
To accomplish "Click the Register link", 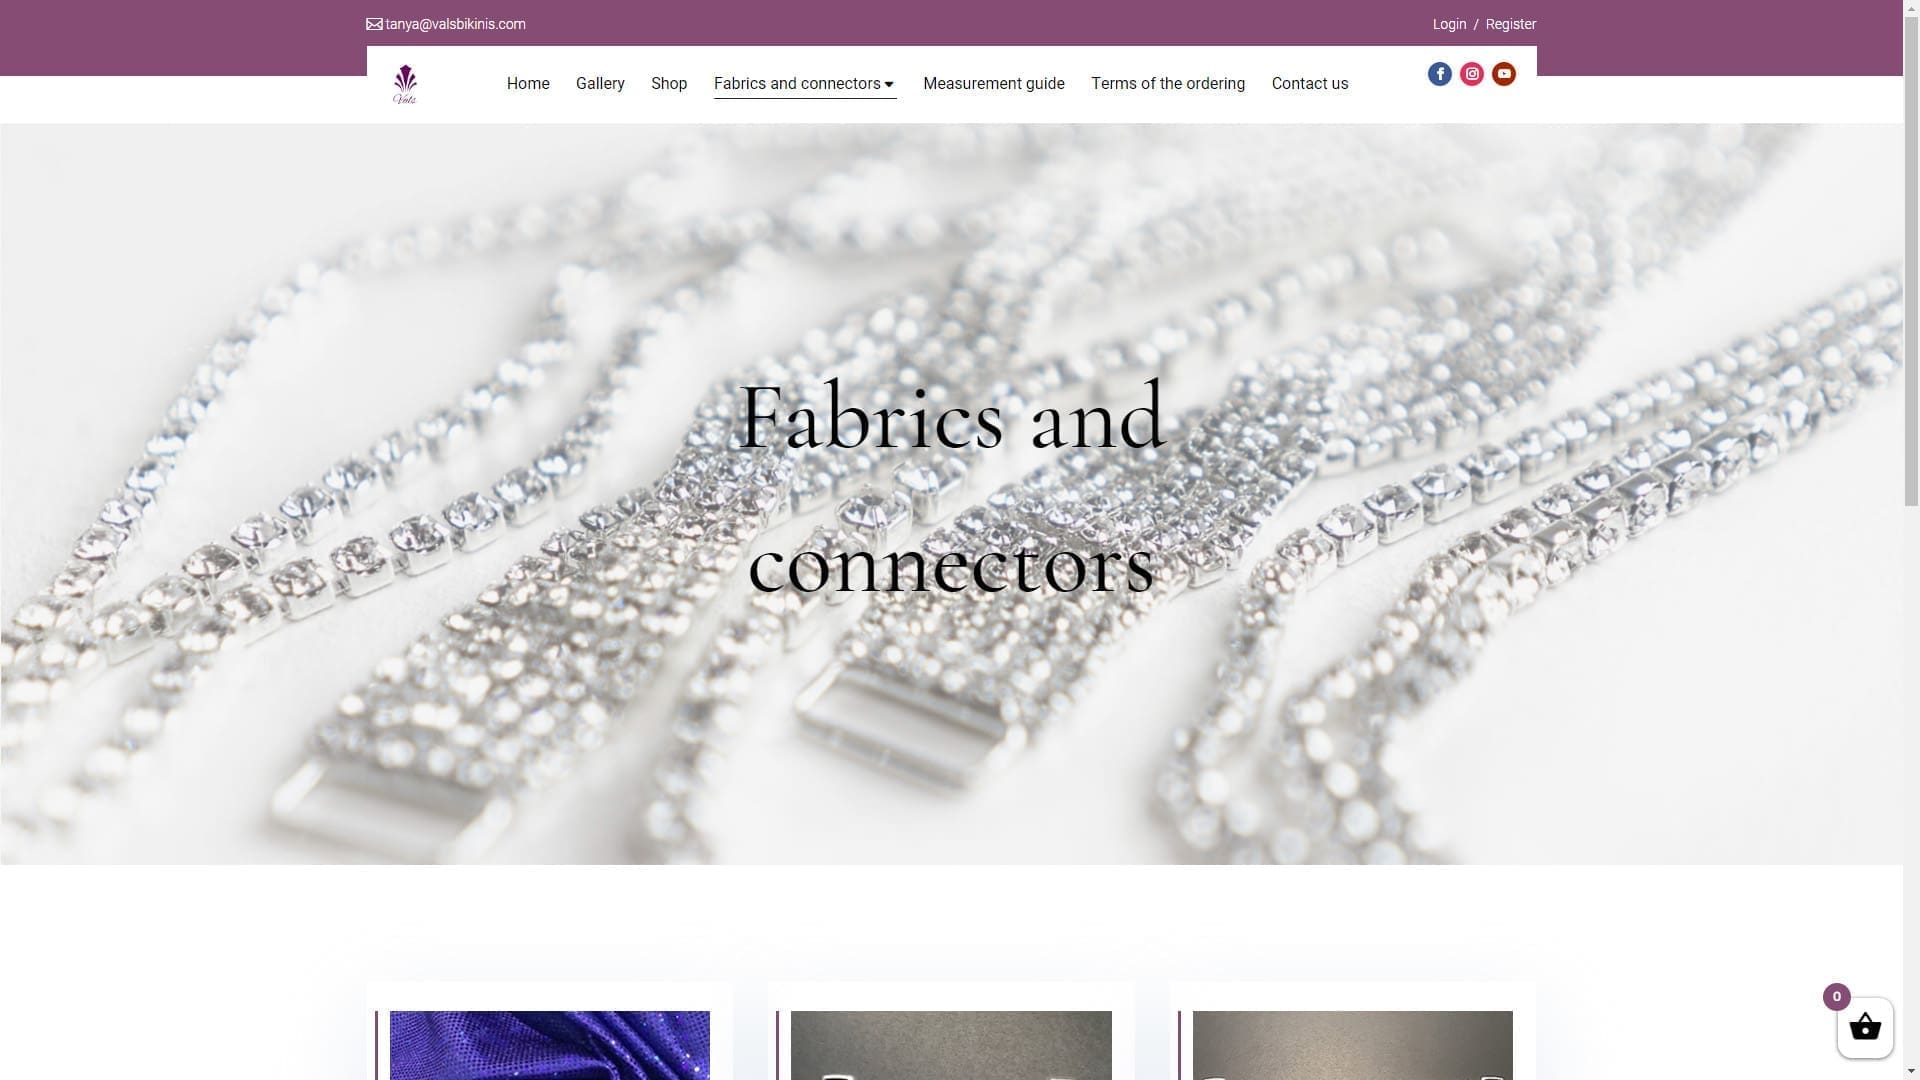I will (1510, 24).
